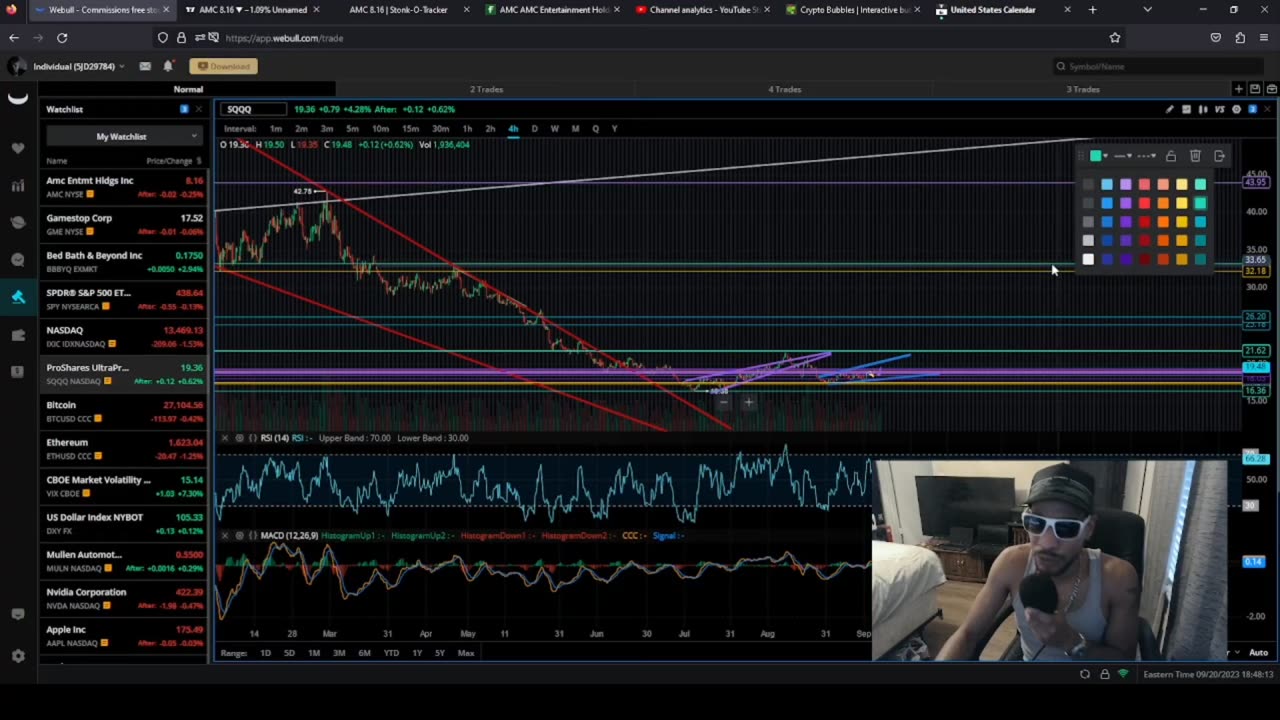
Task: Open the Webull home logo icon
Action: (x=17, y=97)
